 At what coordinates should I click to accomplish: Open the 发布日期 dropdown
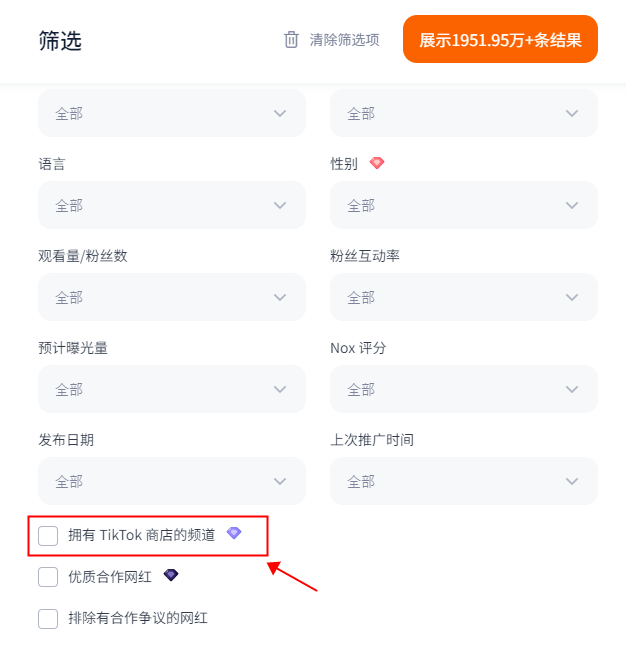[x=171, y=481]
